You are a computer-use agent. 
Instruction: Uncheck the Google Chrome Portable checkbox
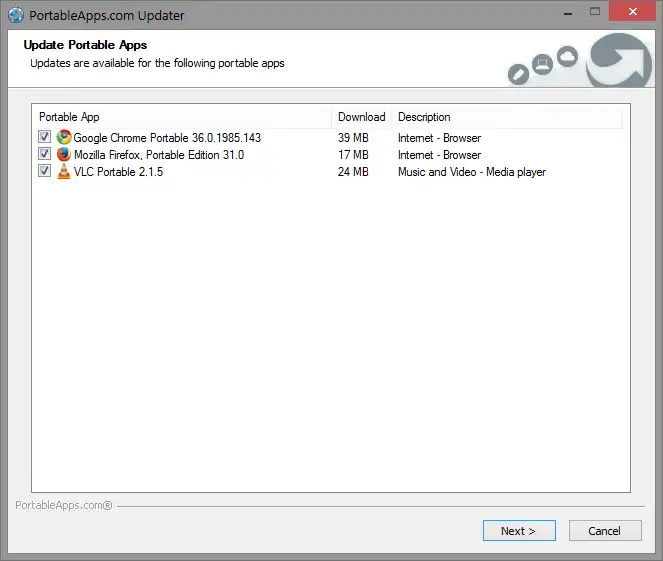pos(44,137)
